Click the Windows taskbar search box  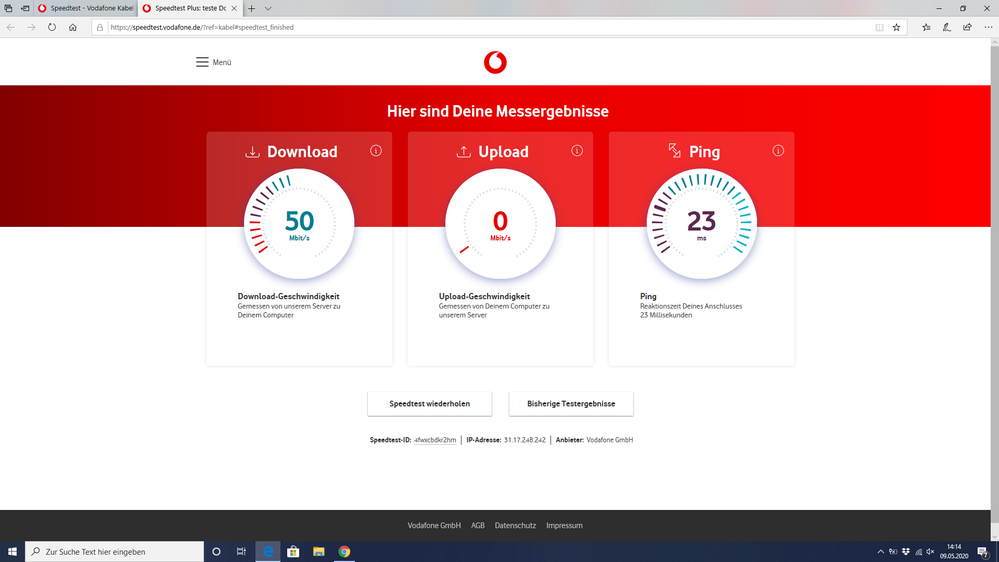click(115, 552)
